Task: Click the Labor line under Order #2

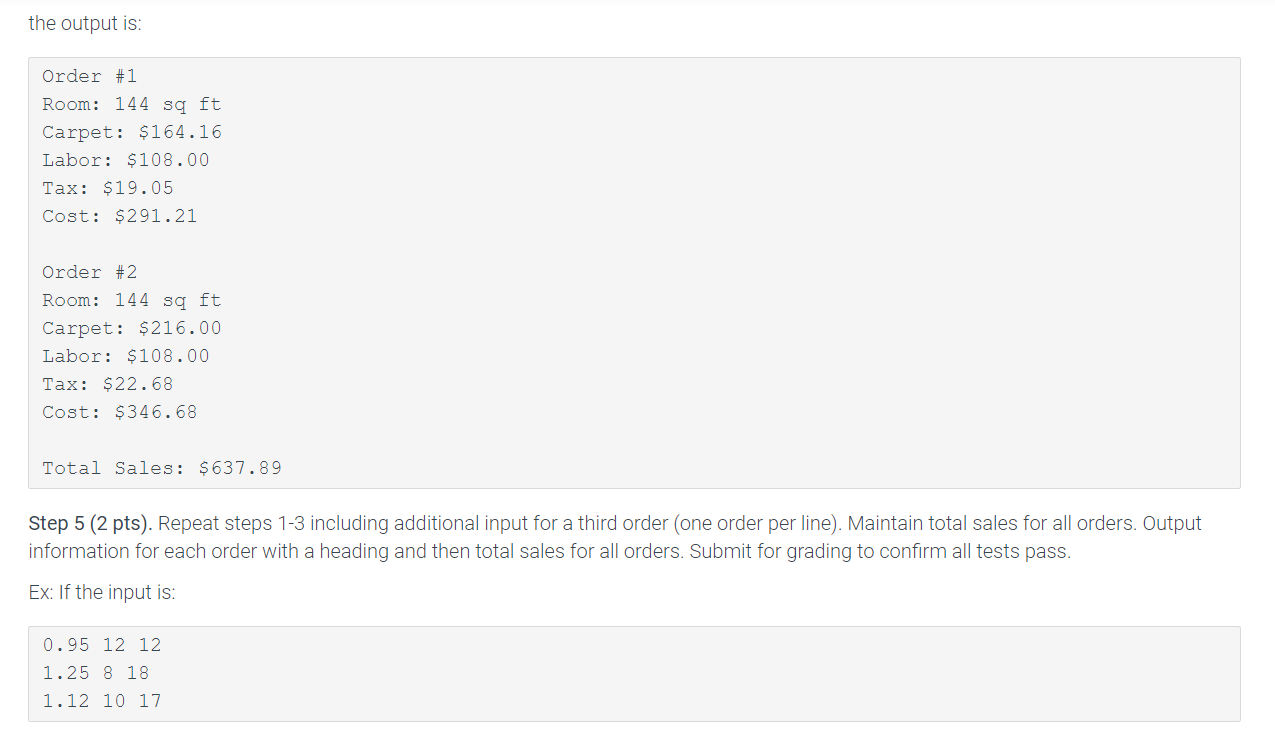Action: pyautogui.click(x=126, y=357)
